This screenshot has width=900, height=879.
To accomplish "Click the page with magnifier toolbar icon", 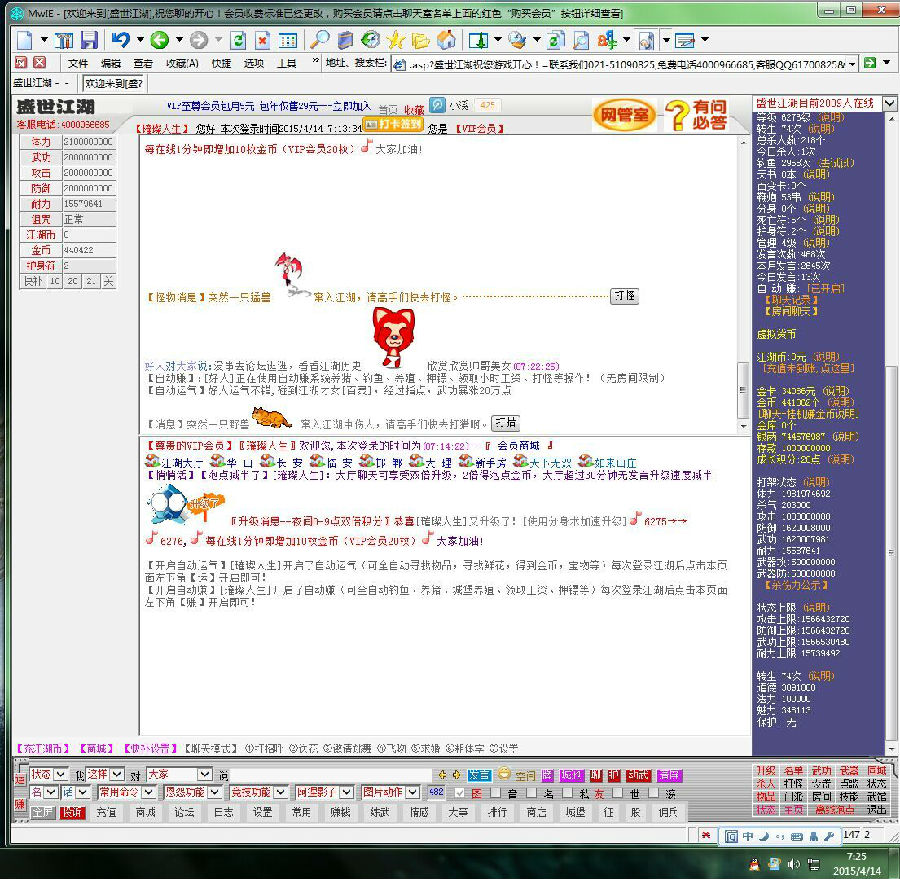I will [x=581, y=40].
